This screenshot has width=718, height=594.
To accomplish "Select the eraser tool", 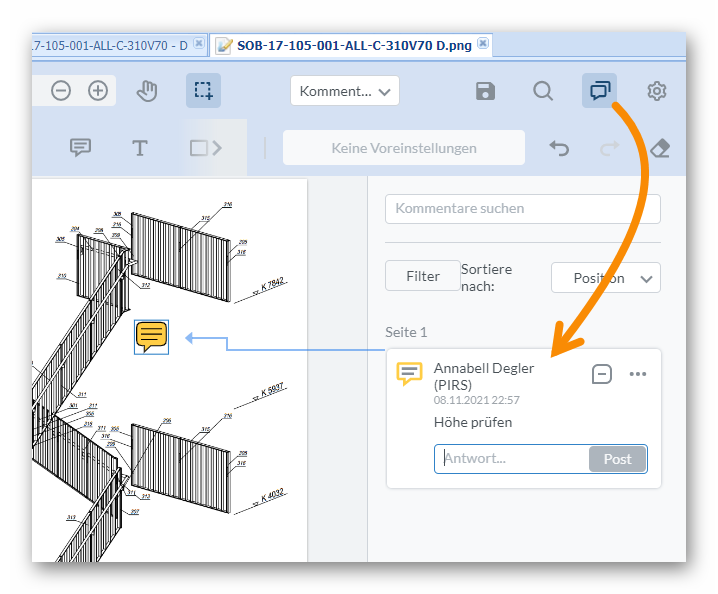I will pyautogui.click(x=659, y=148).
